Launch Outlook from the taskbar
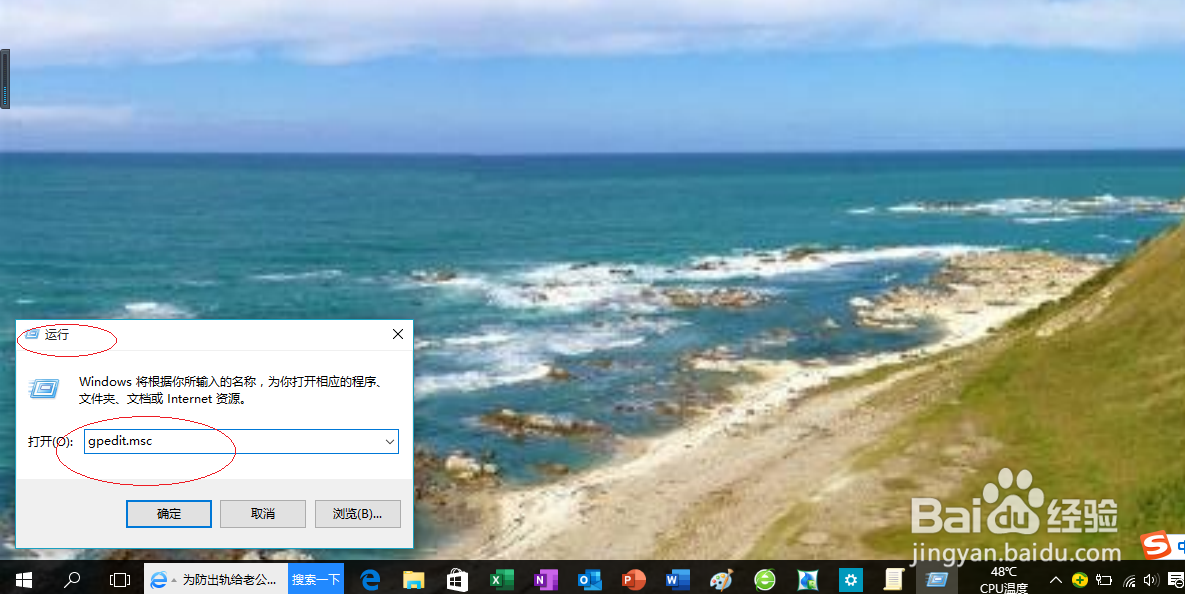The height and width of the screenshot is (594, 1185). (589, 580)
